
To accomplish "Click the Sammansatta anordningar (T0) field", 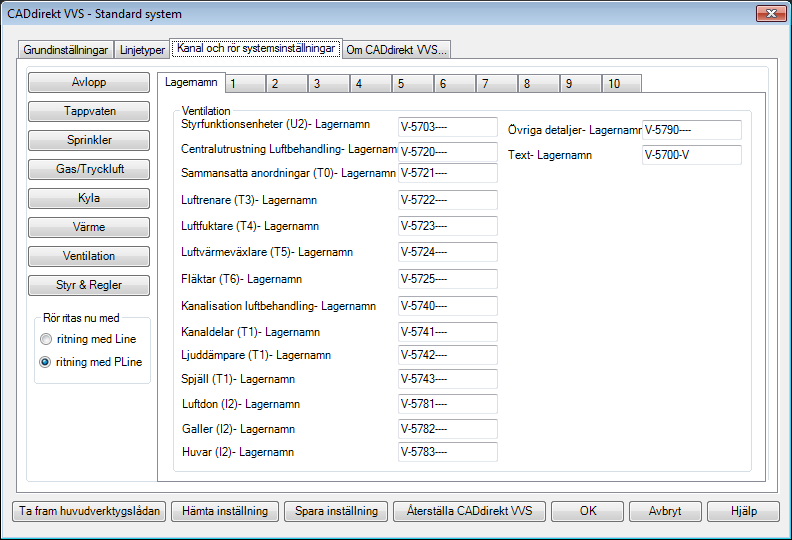I will (448, 173).
